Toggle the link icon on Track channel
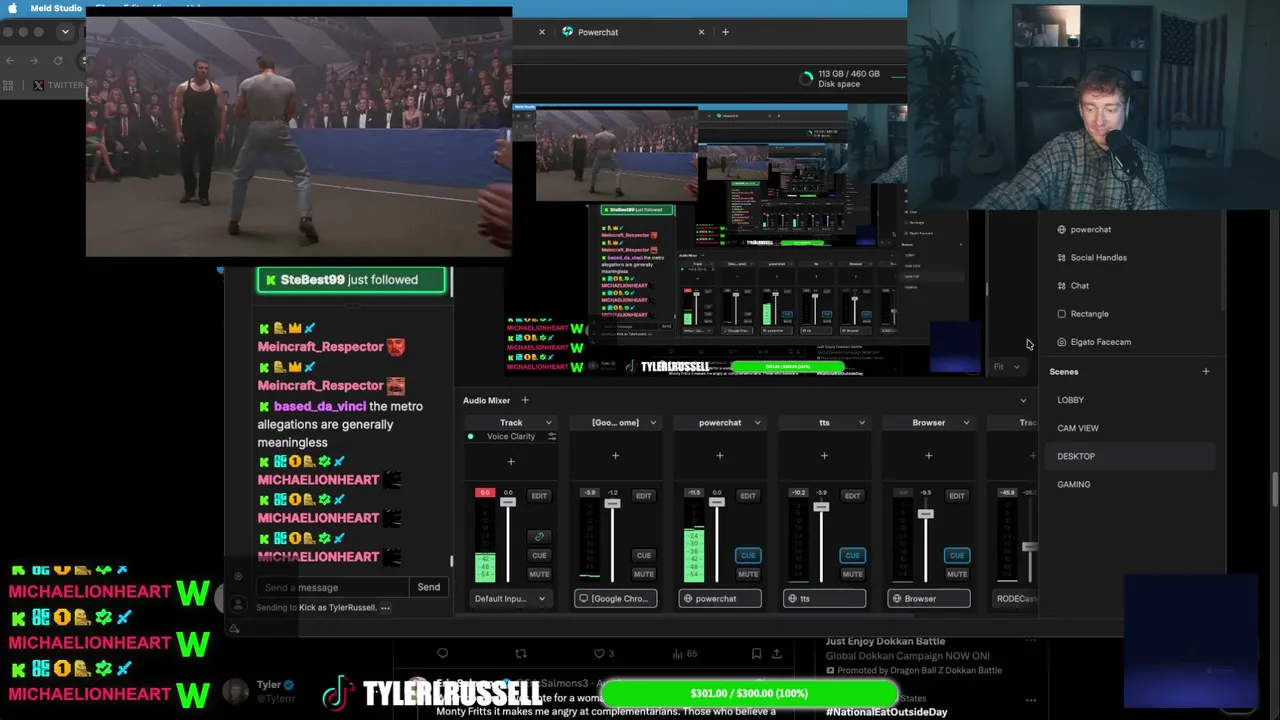 point(539,537)
